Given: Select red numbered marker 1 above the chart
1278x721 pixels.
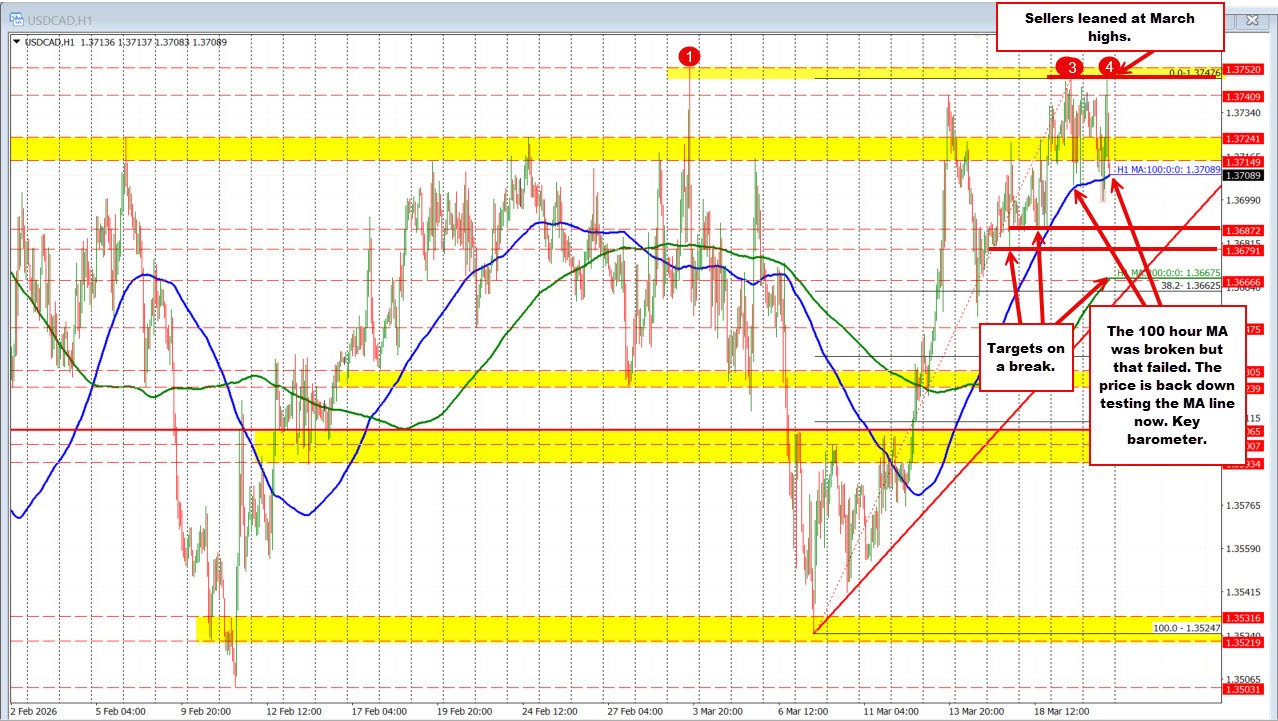Looking at the screenshot, I should (x=691, y=59).
